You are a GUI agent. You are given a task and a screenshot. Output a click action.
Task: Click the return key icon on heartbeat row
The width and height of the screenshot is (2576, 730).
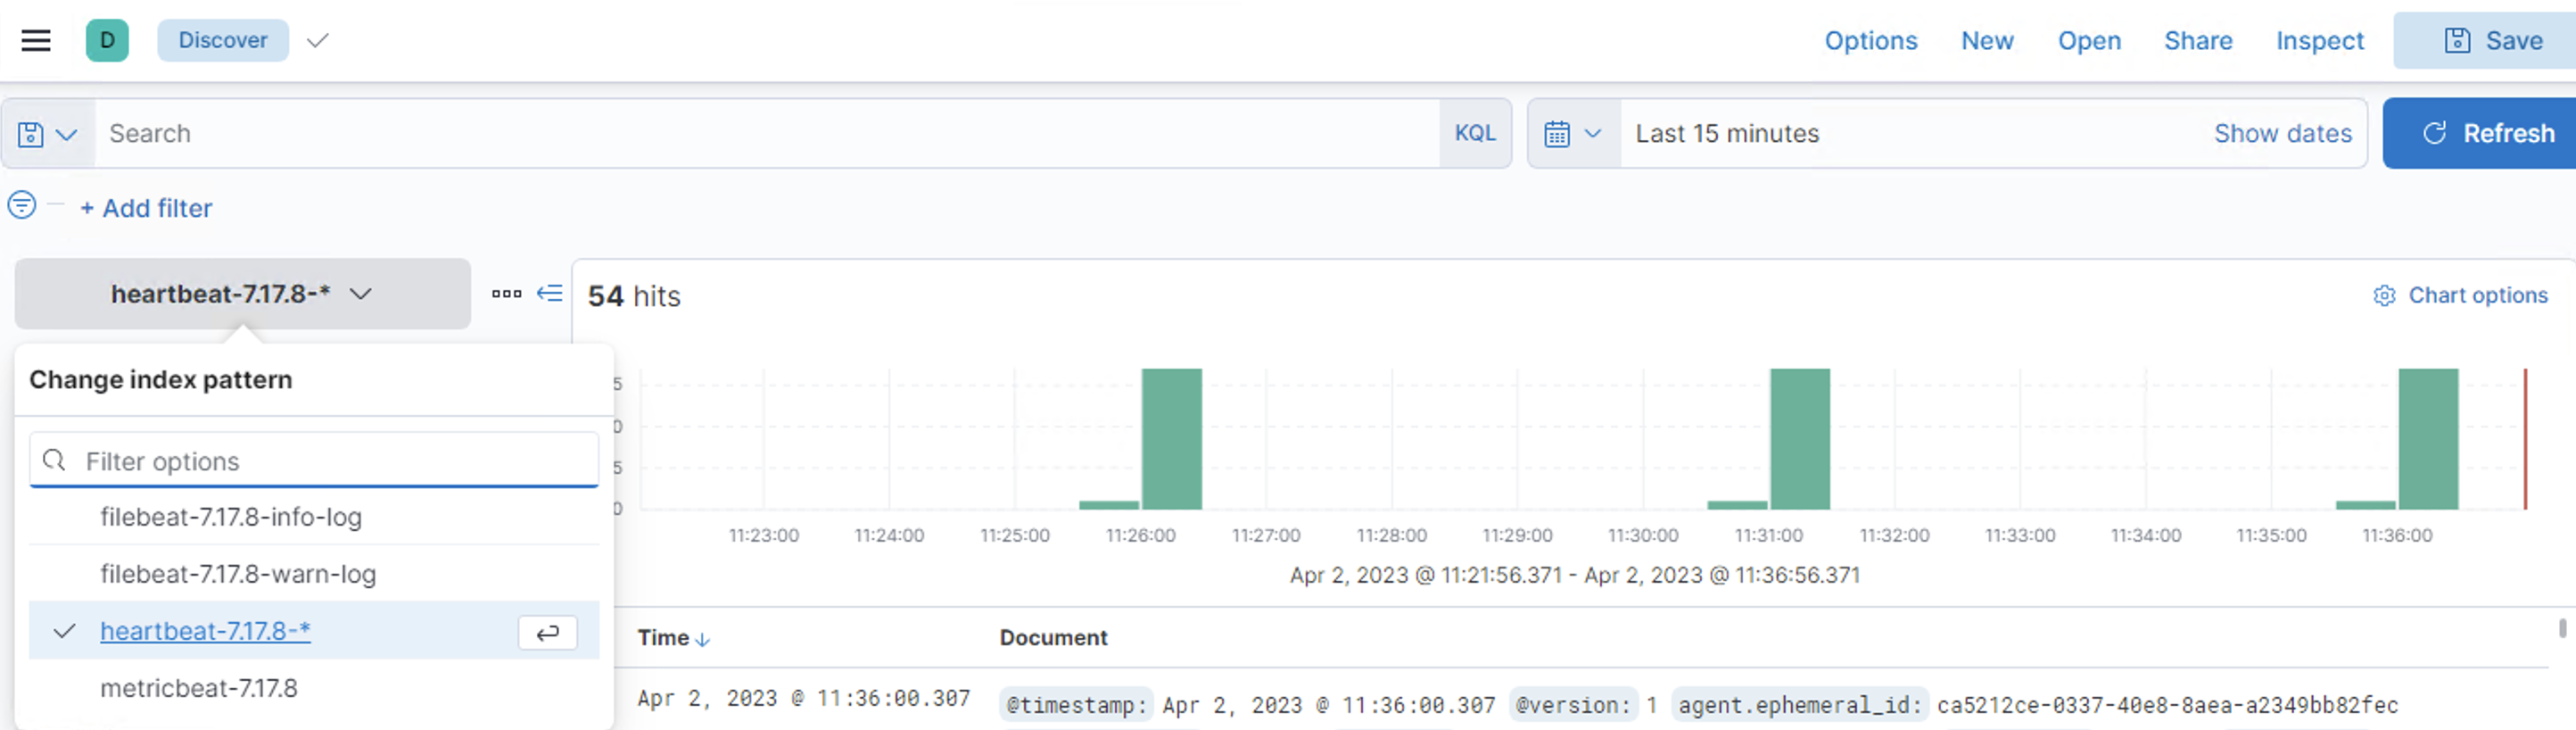point(547,632)
